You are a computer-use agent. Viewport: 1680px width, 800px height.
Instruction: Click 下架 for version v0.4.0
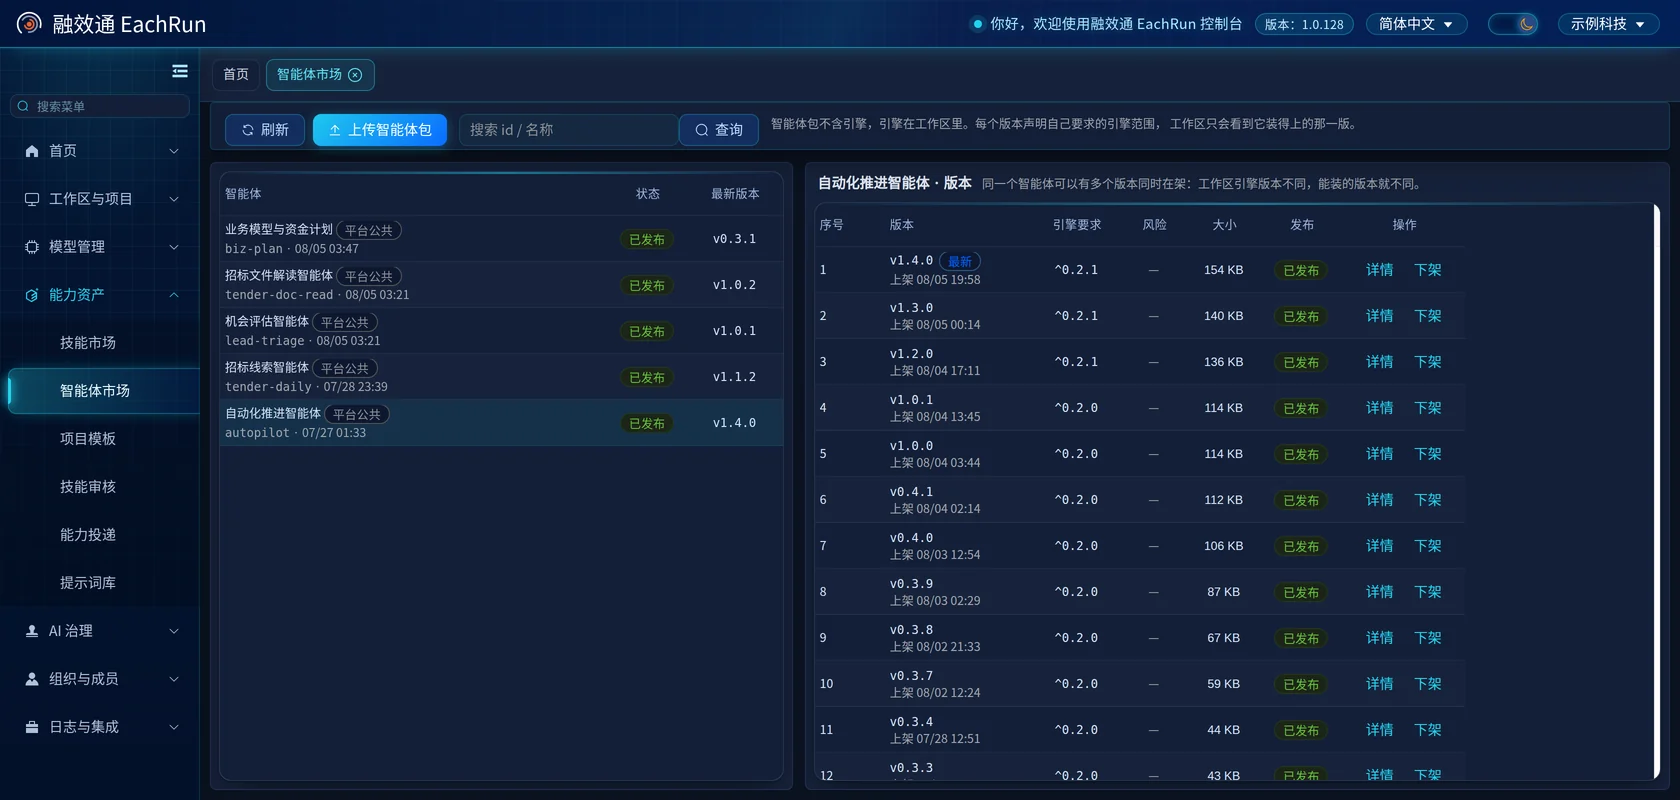click(x=1428, y=546)
